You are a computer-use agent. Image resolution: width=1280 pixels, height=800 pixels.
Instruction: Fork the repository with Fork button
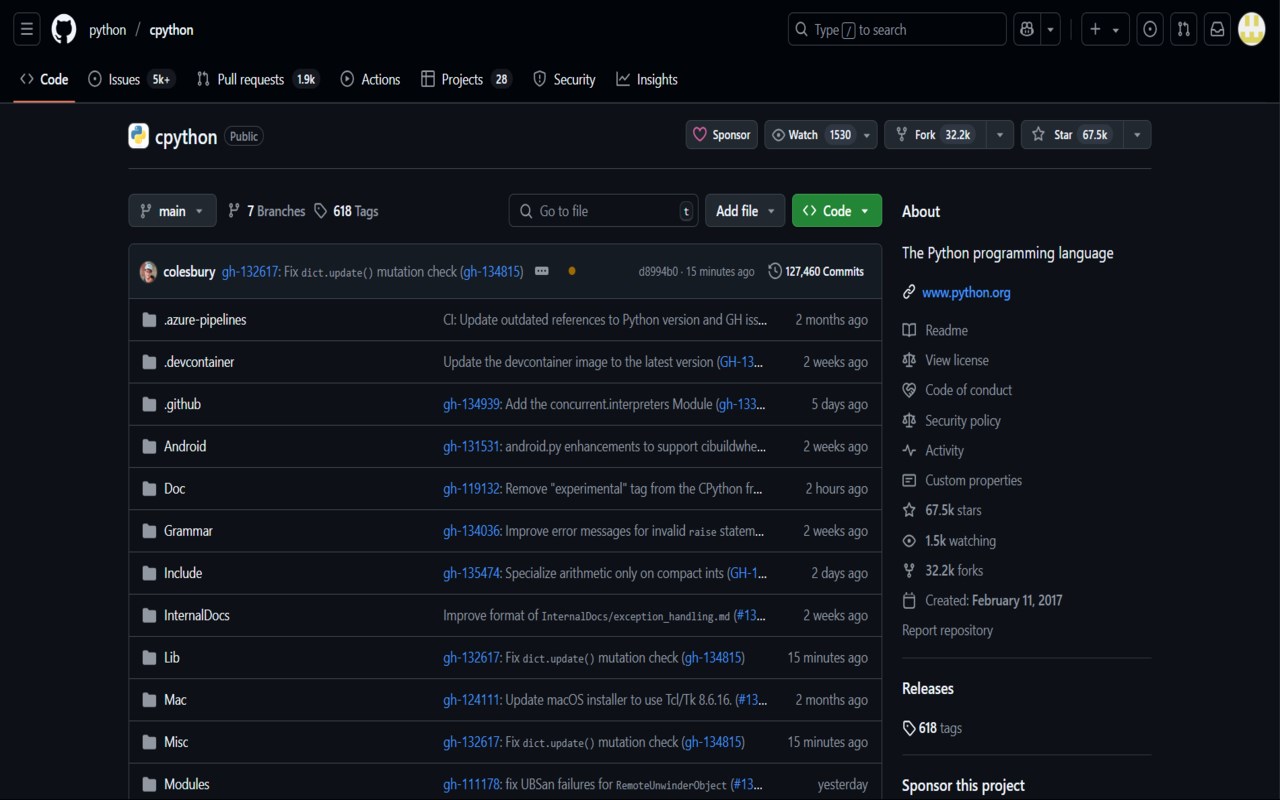pyautogui.click(x=935, y=135)
